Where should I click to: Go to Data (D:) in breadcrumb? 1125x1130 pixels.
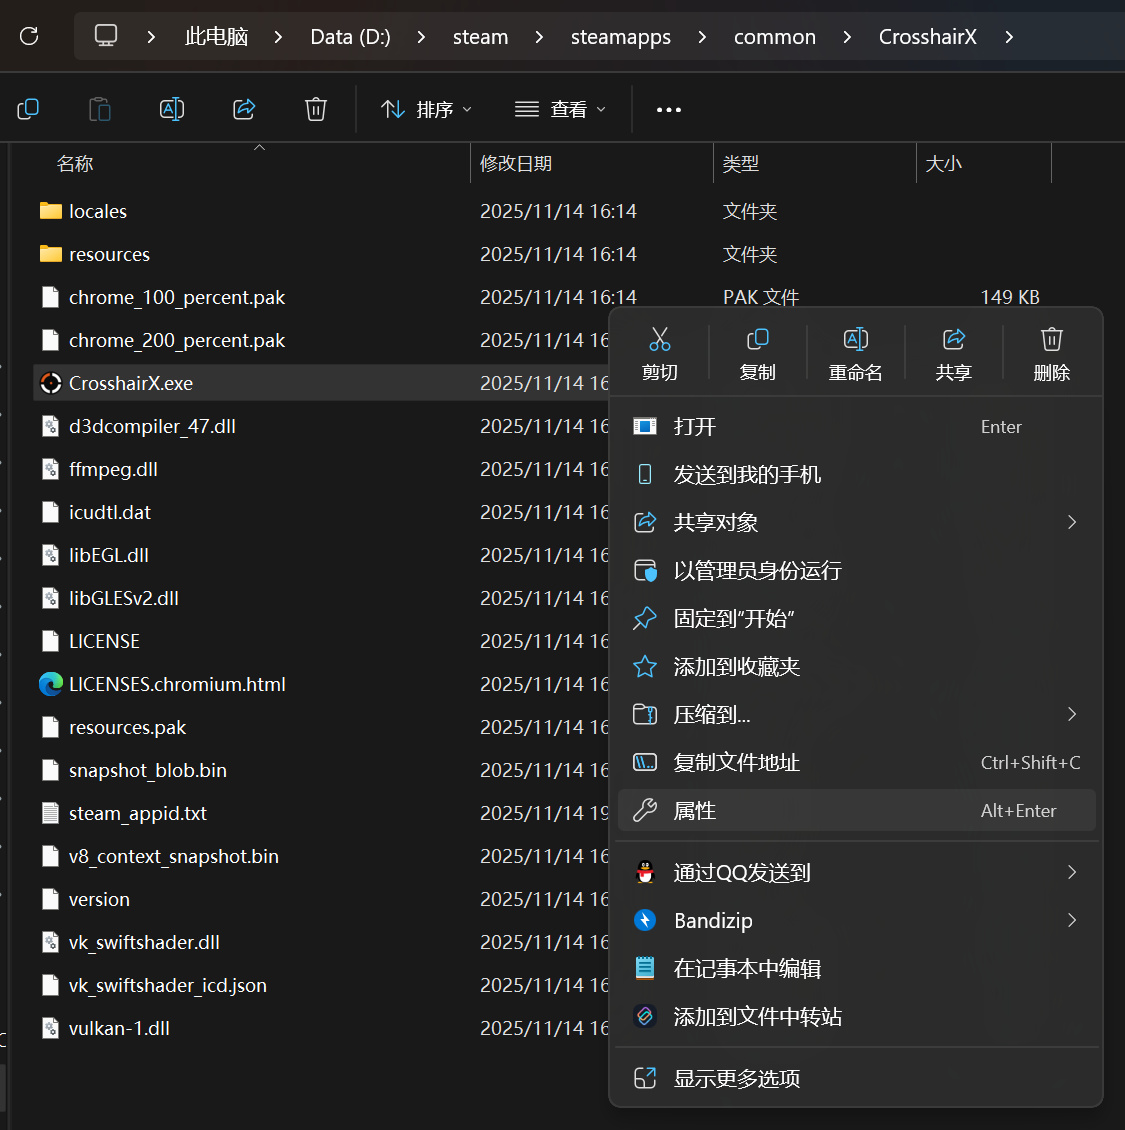pos(350,37)
